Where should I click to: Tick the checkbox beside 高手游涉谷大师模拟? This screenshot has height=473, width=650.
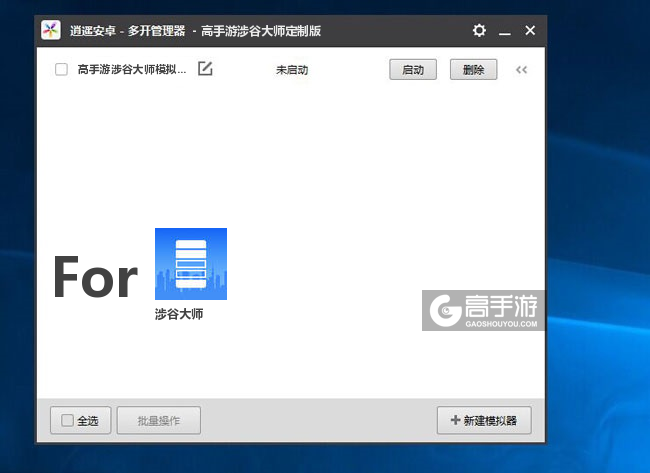[x=61, y=69]
